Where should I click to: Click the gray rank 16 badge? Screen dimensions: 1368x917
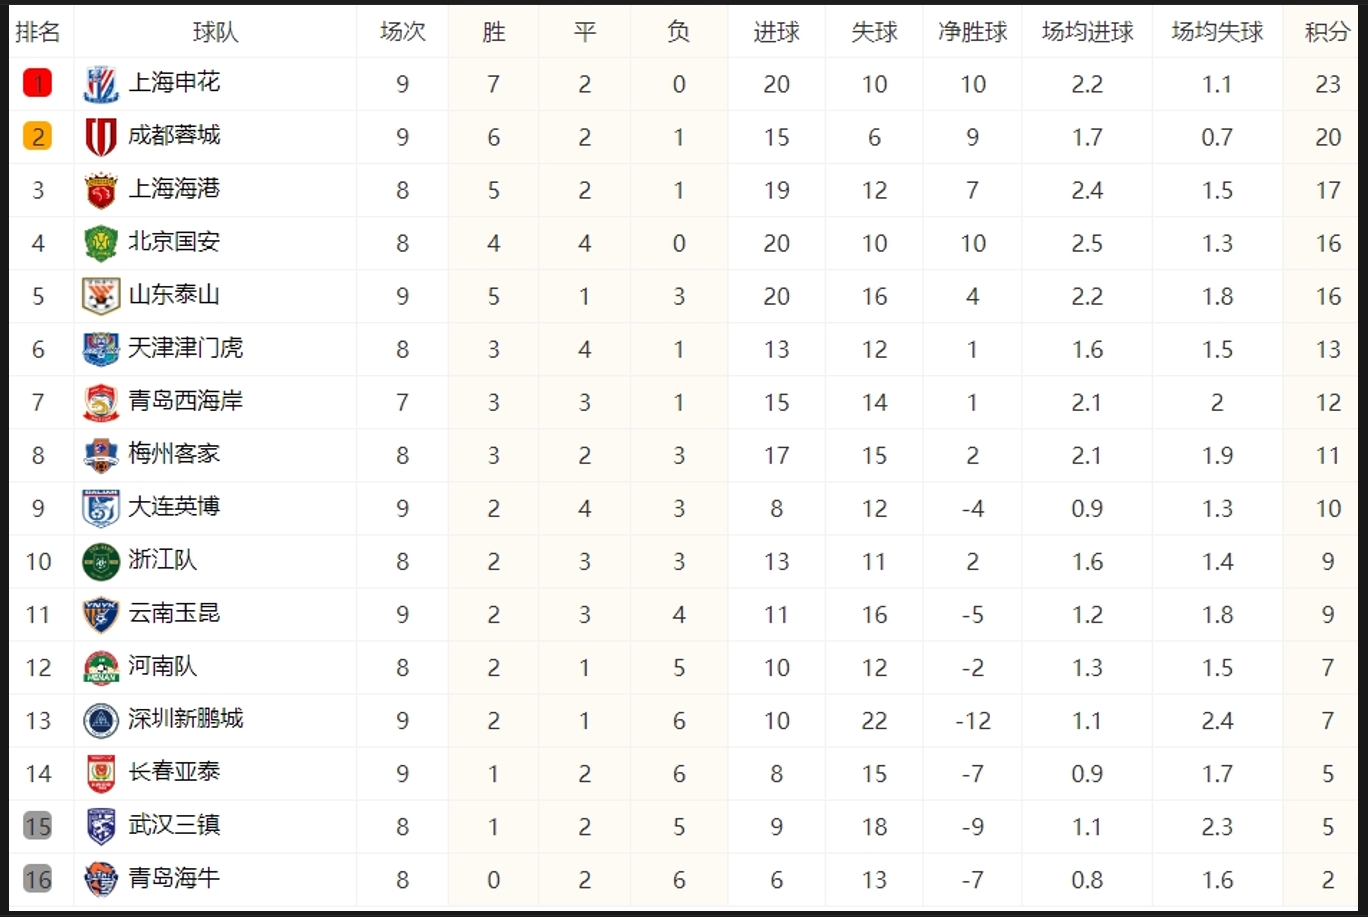[38, 880]
